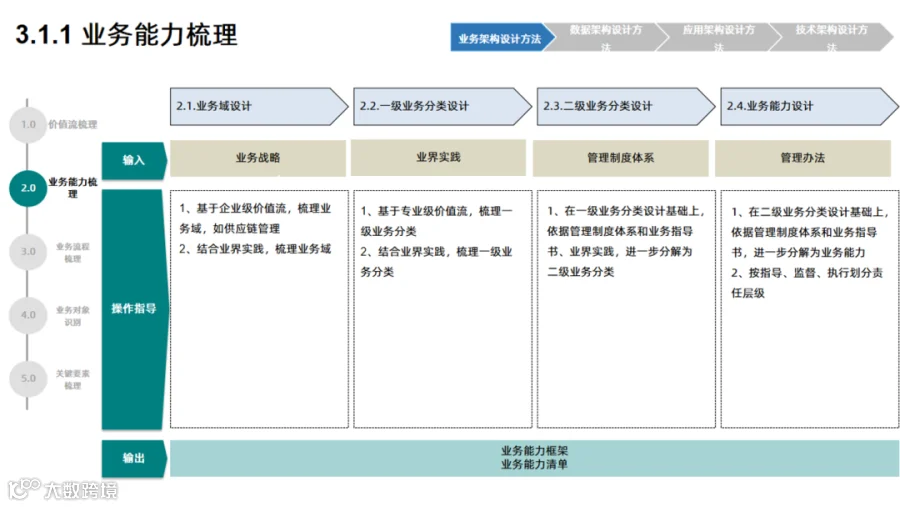Click the 2.2.一级业务分类设计 arrow
Screen dimensions: 900x507
point(443,106)
